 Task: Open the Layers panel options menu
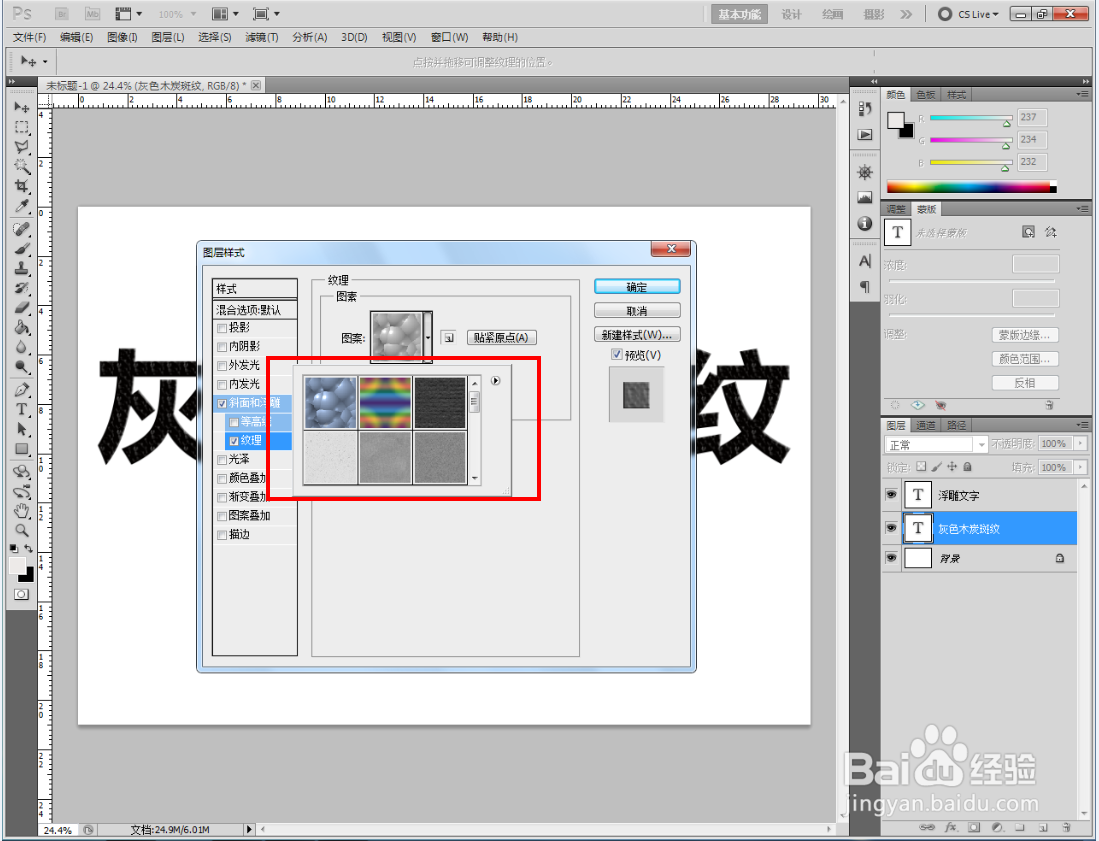pyautogui.click(x=1083, y=425)
